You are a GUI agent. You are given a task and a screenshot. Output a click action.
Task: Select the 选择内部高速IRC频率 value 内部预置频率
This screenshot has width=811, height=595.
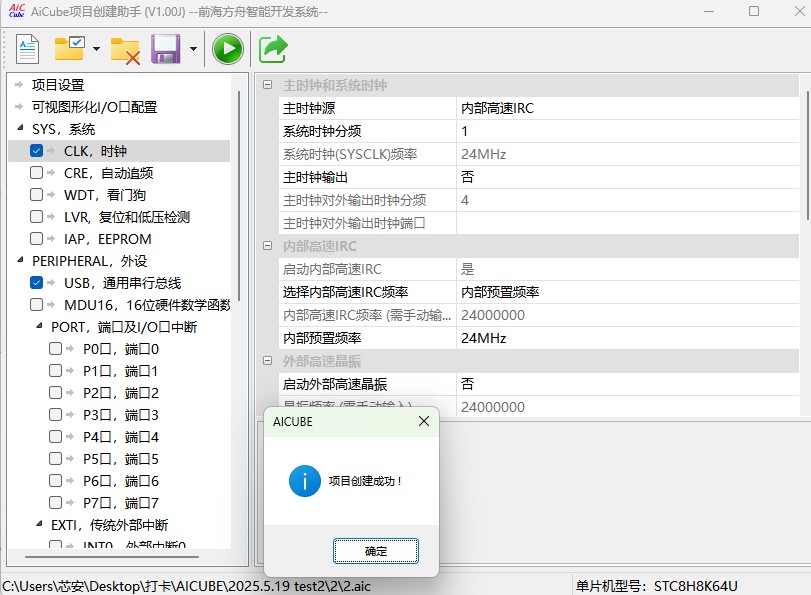627,292
